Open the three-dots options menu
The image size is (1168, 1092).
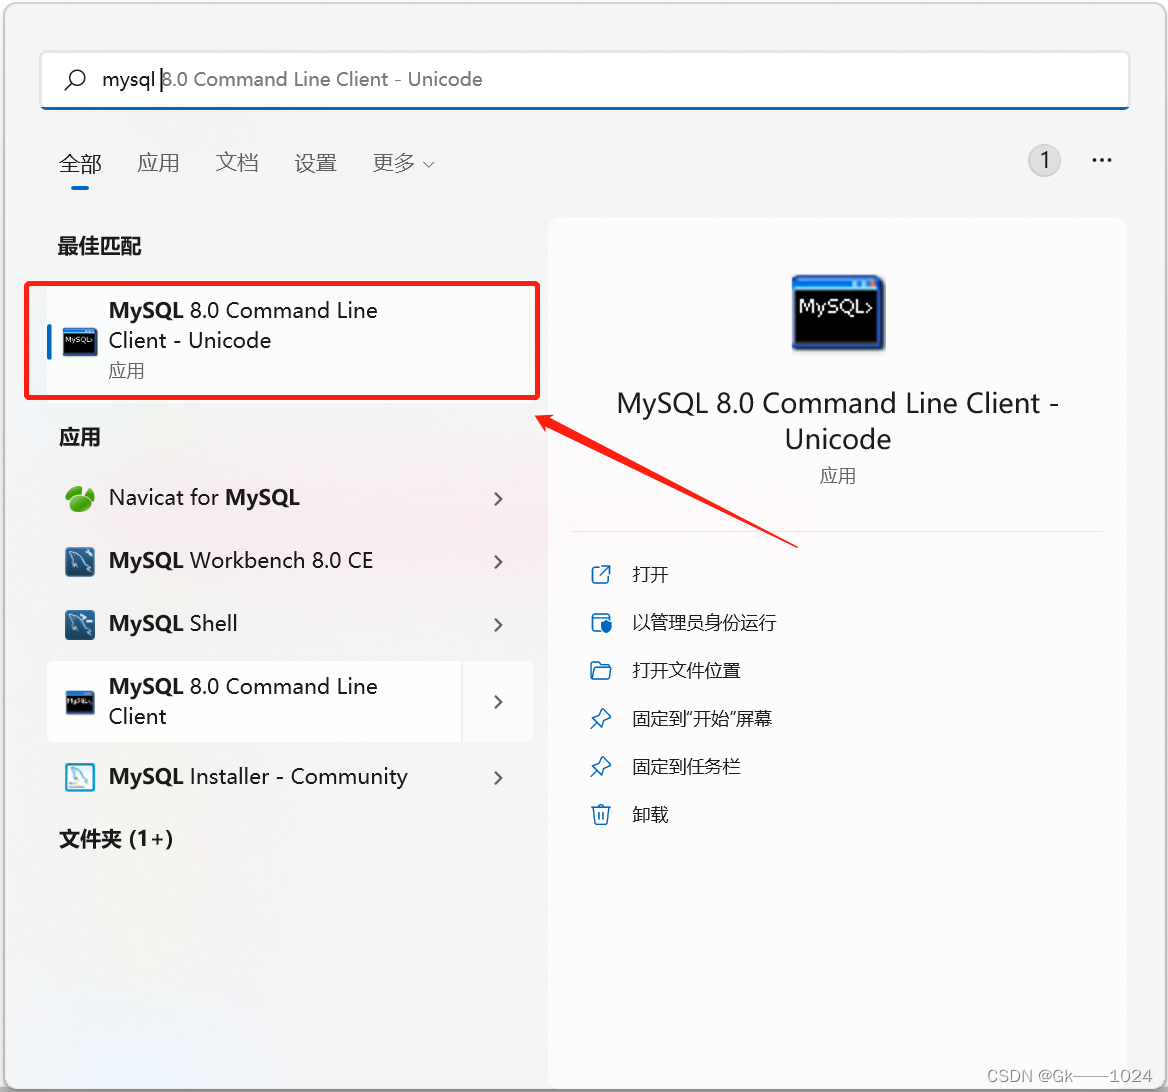pos(1102,160)
